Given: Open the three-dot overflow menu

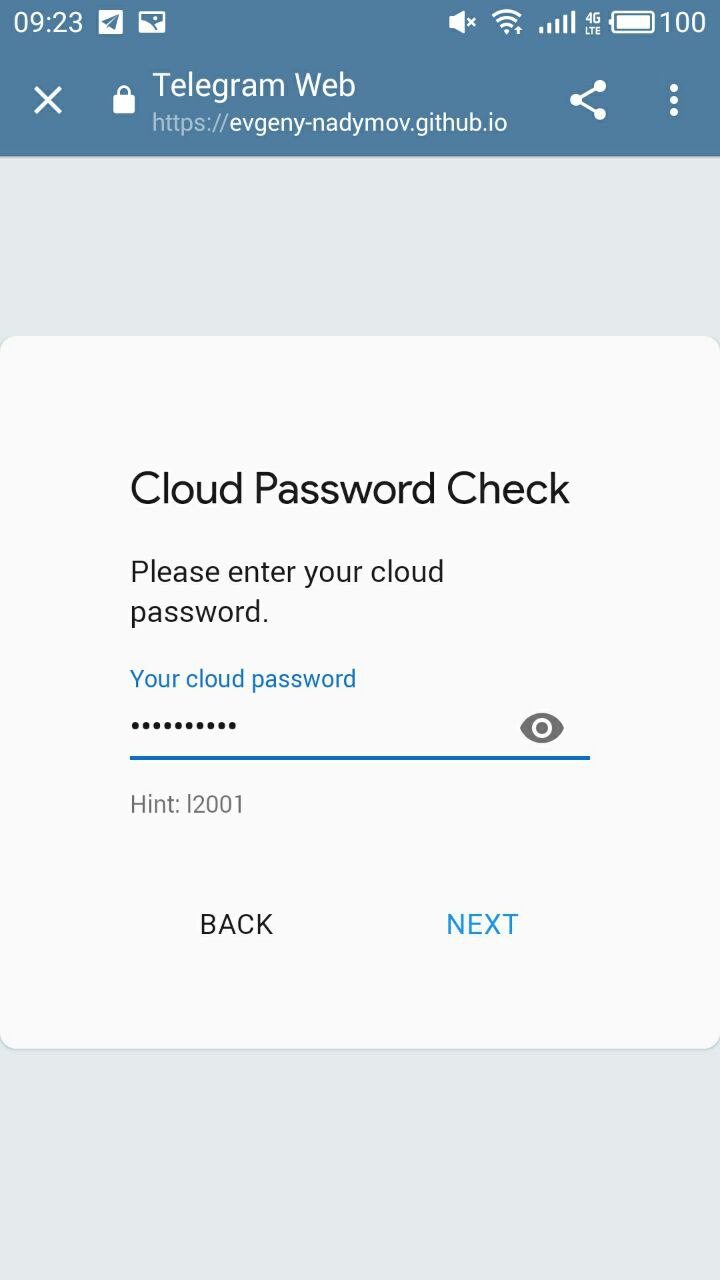Looking at the screenshot, I should (674, 100).
